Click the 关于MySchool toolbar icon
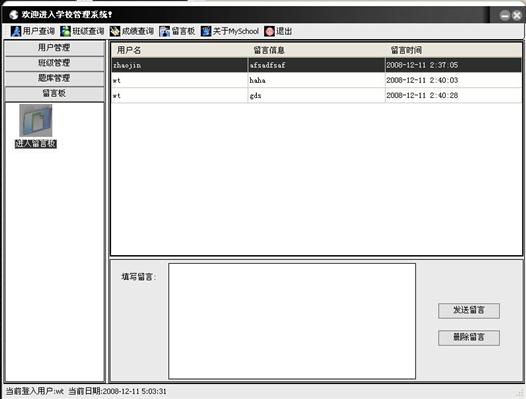The width and height of the screenshot is (526, 399). pyautogui.click(x=206, y=31)
